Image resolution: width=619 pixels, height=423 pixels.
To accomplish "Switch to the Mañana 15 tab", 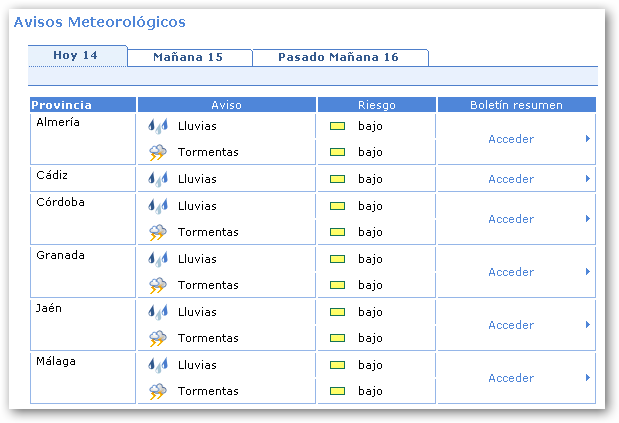I will coord(188,57).
